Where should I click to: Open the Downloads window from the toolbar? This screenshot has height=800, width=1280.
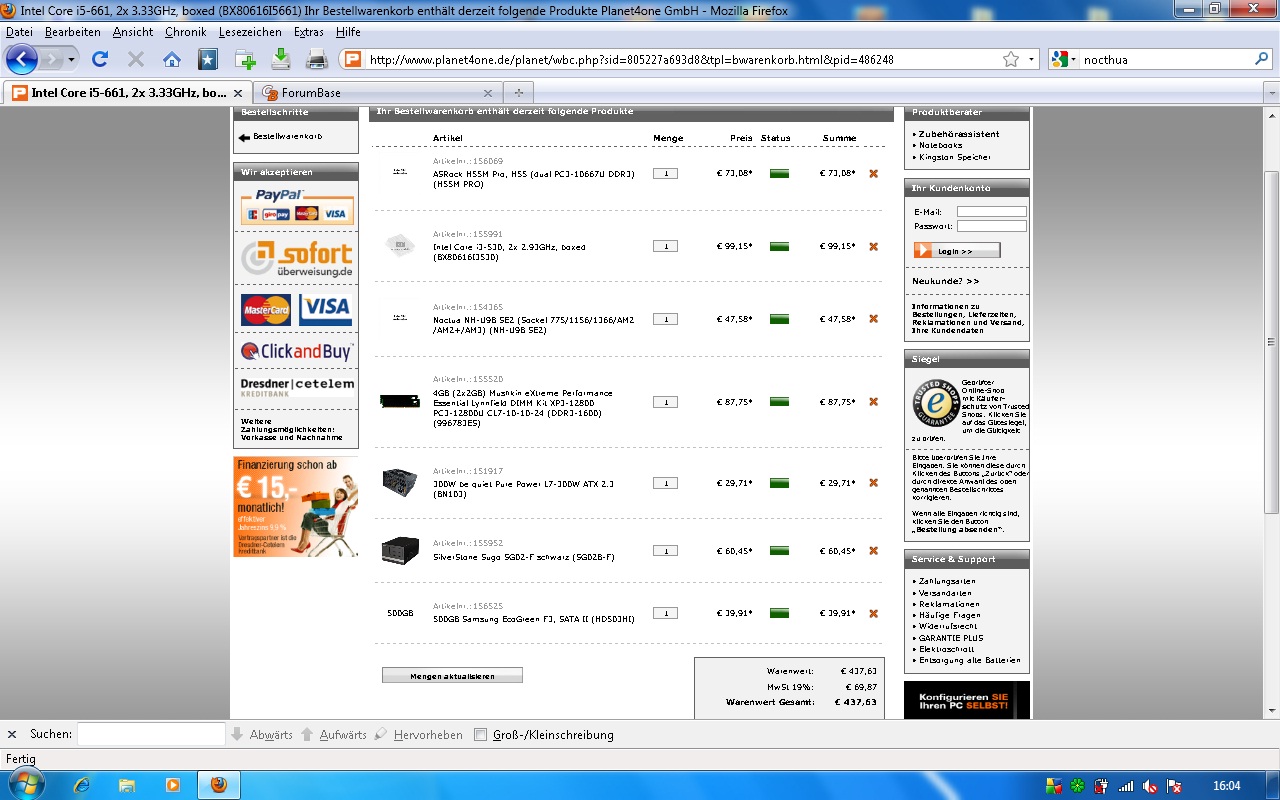tap(281, 60)
